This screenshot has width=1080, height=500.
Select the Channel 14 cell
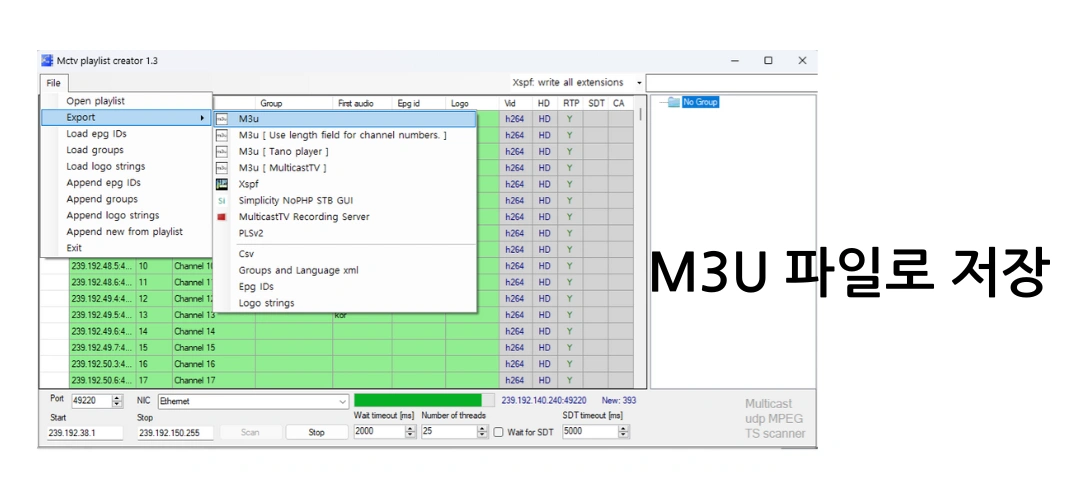coord(214,331)
